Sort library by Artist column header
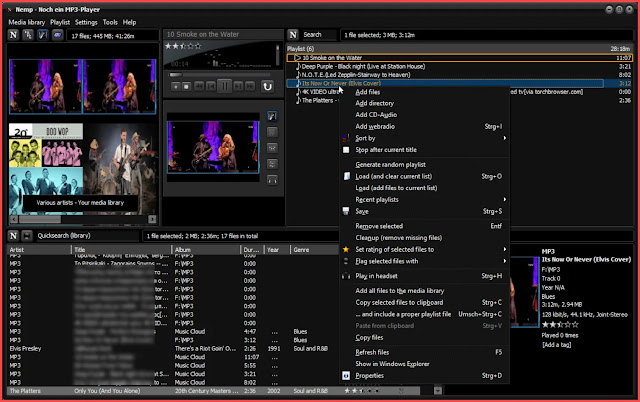 pyautogui.click(x=39, y=249)
